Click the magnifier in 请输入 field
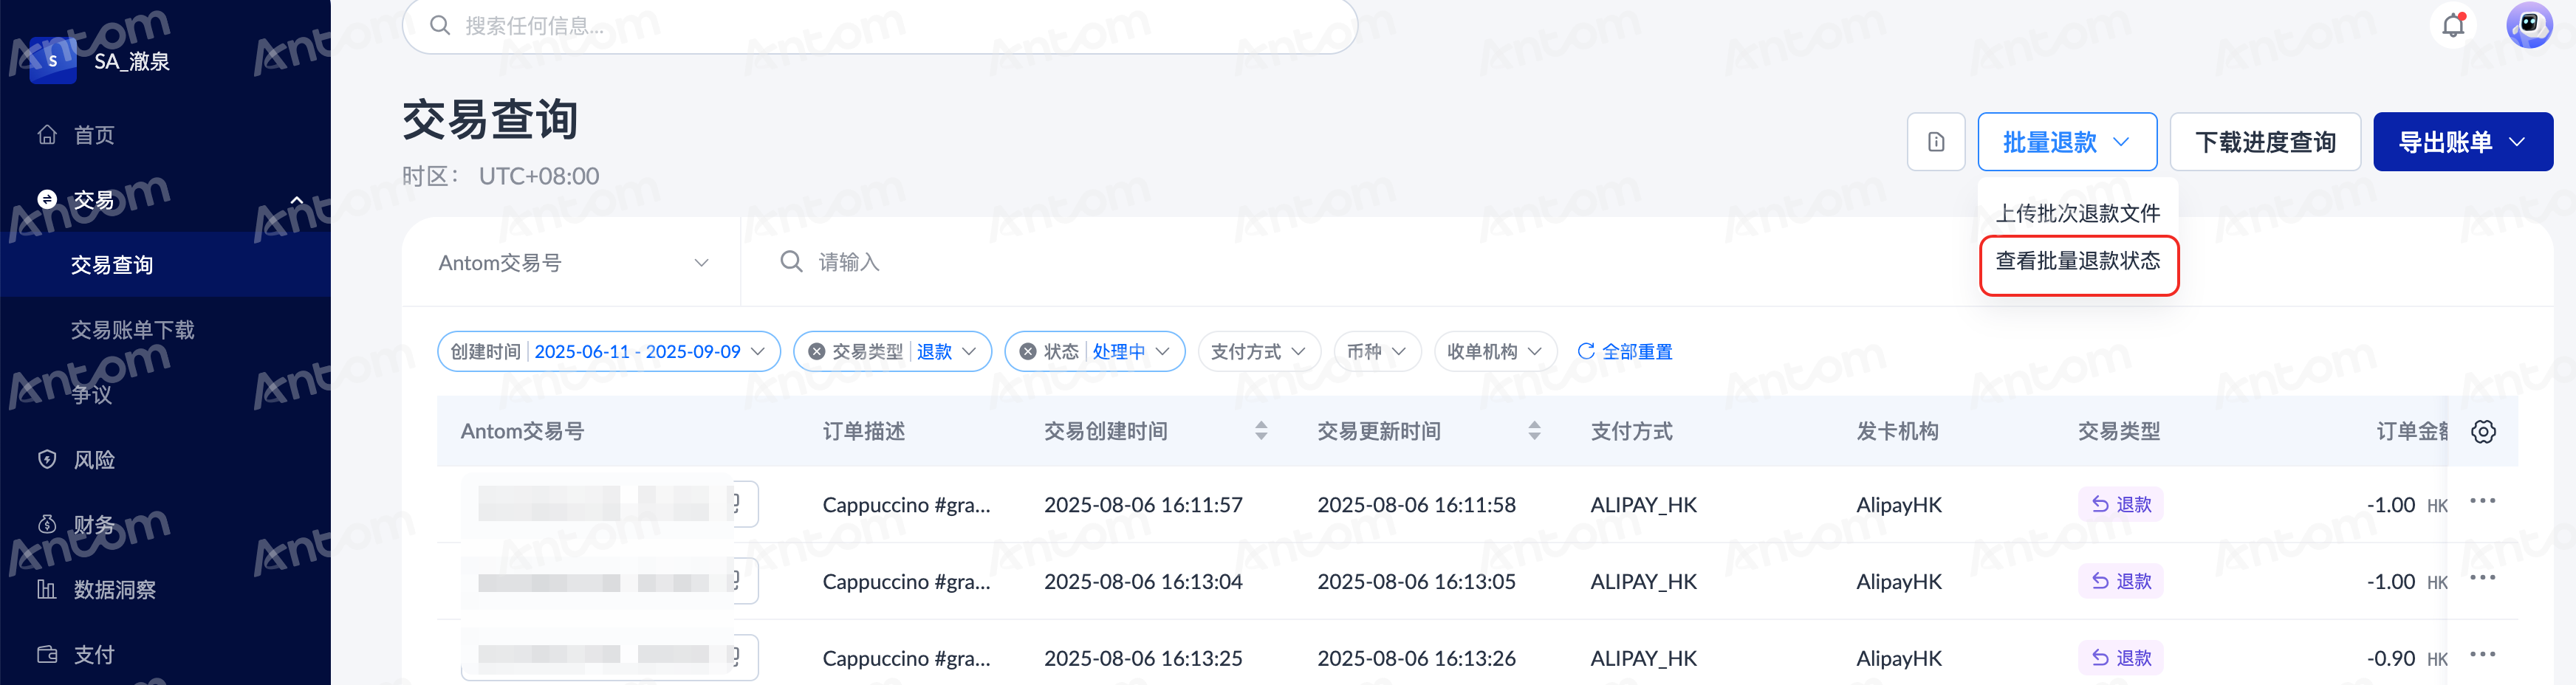 pos(791,262)
